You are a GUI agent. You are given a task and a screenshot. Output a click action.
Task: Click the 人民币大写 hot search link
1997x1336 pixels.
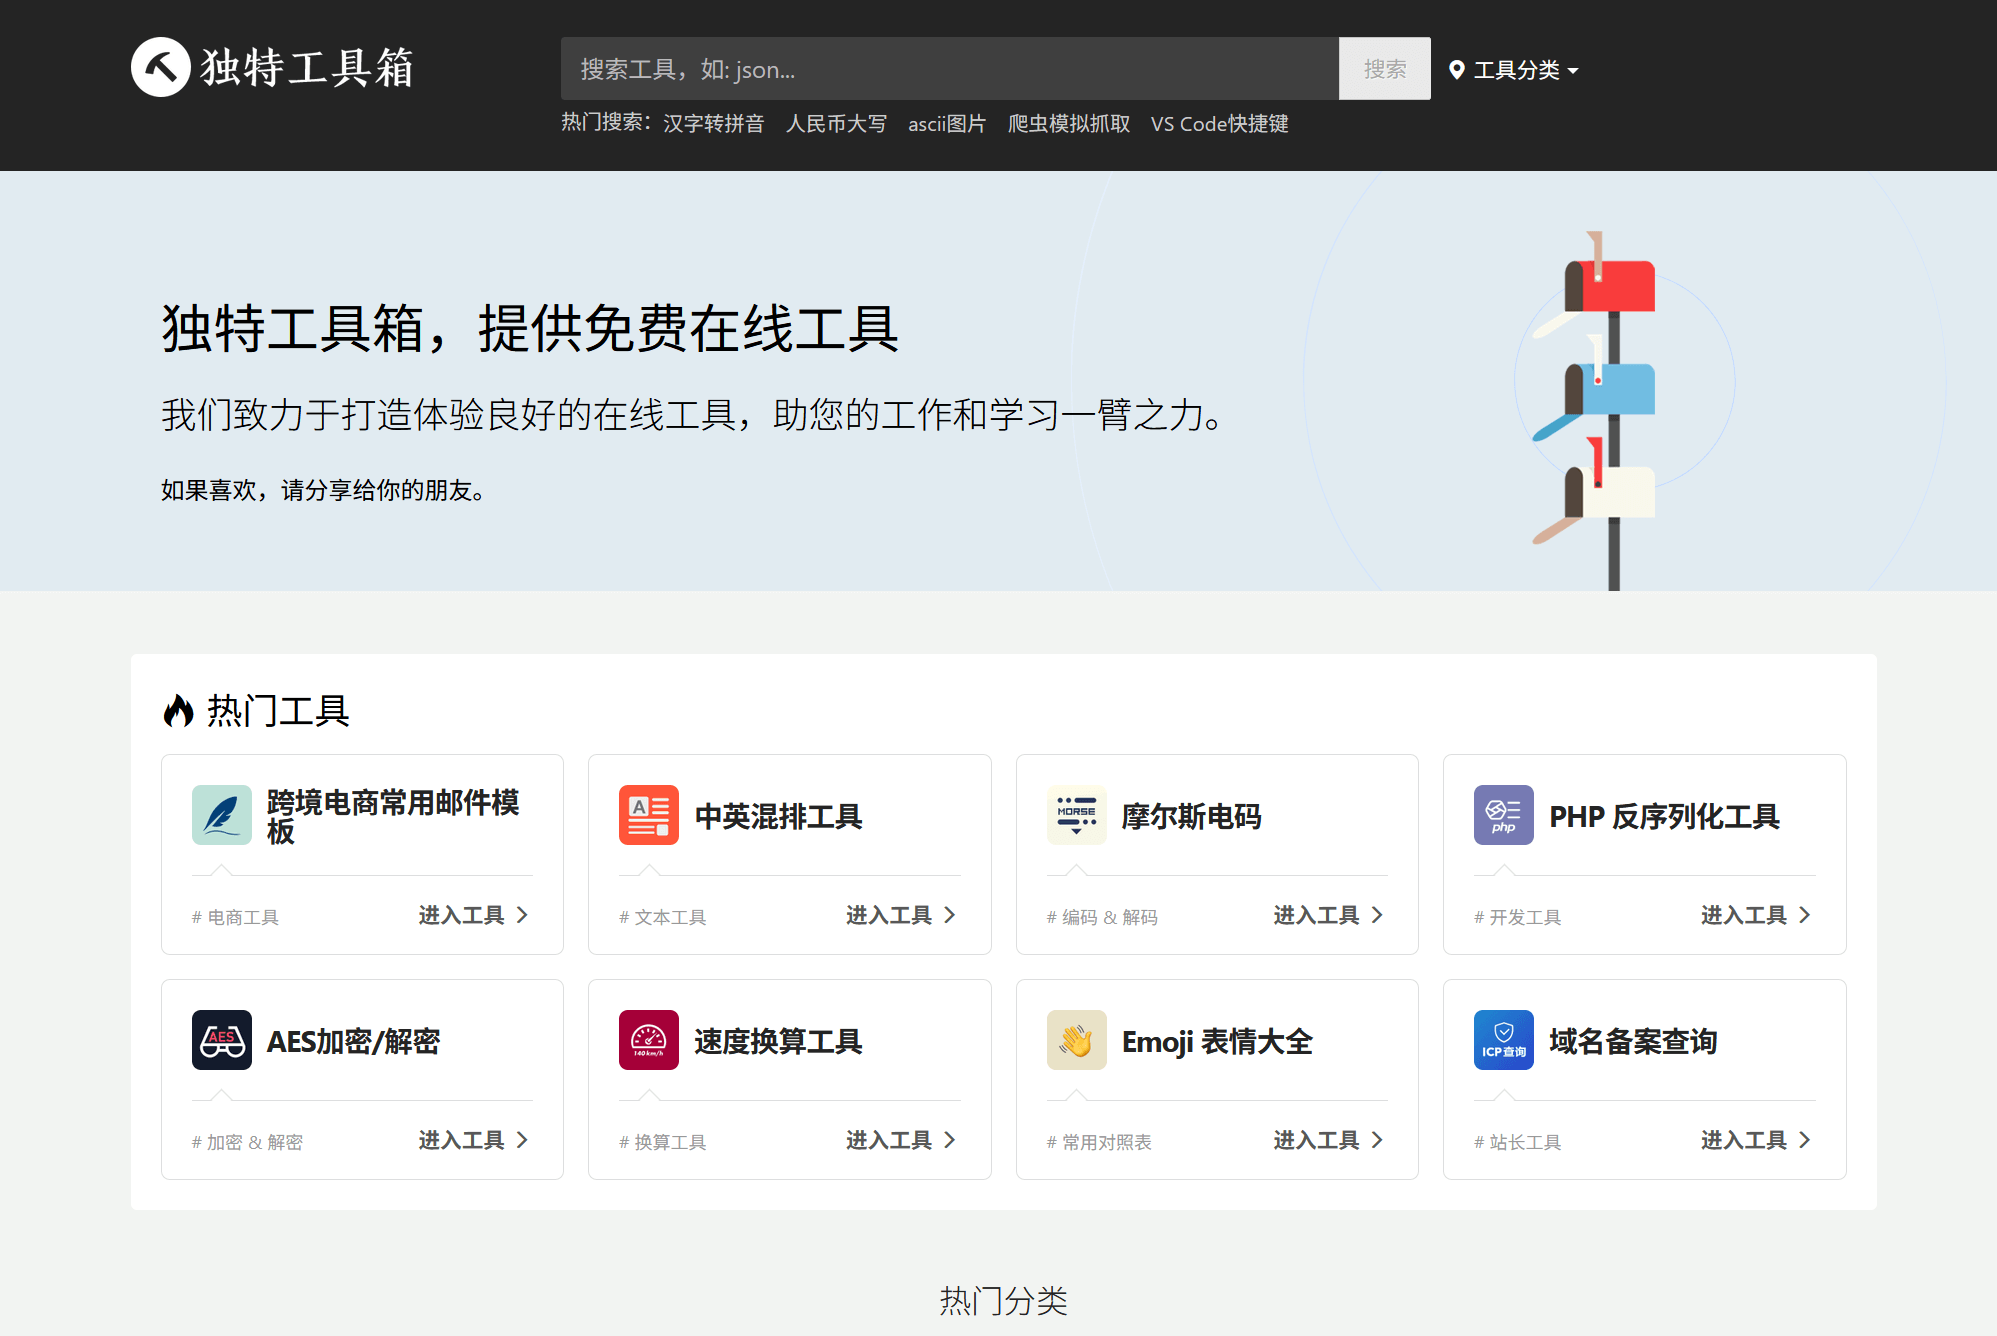tap(836, 124)
